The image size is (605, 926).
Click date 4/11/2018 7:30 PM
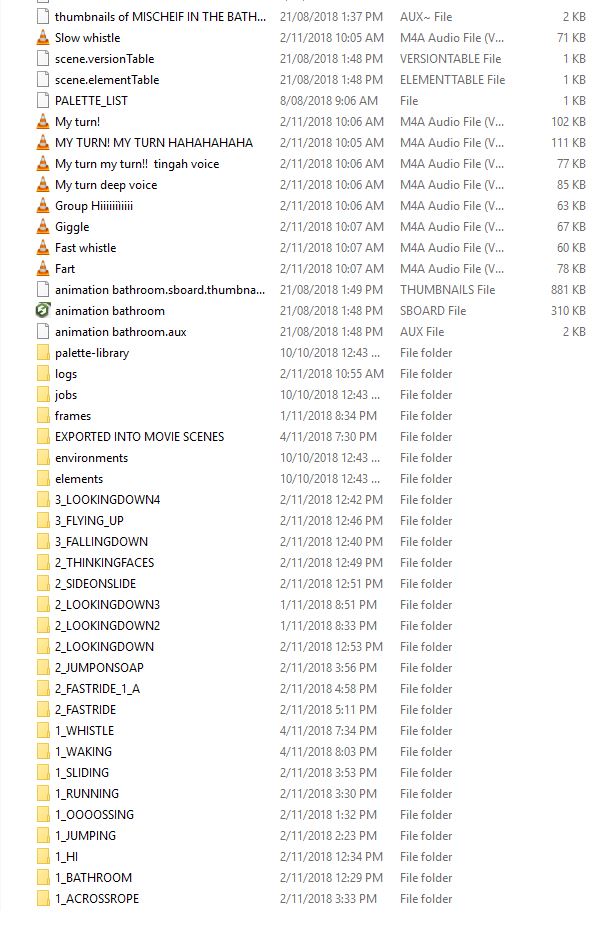(x=328, y=437)
